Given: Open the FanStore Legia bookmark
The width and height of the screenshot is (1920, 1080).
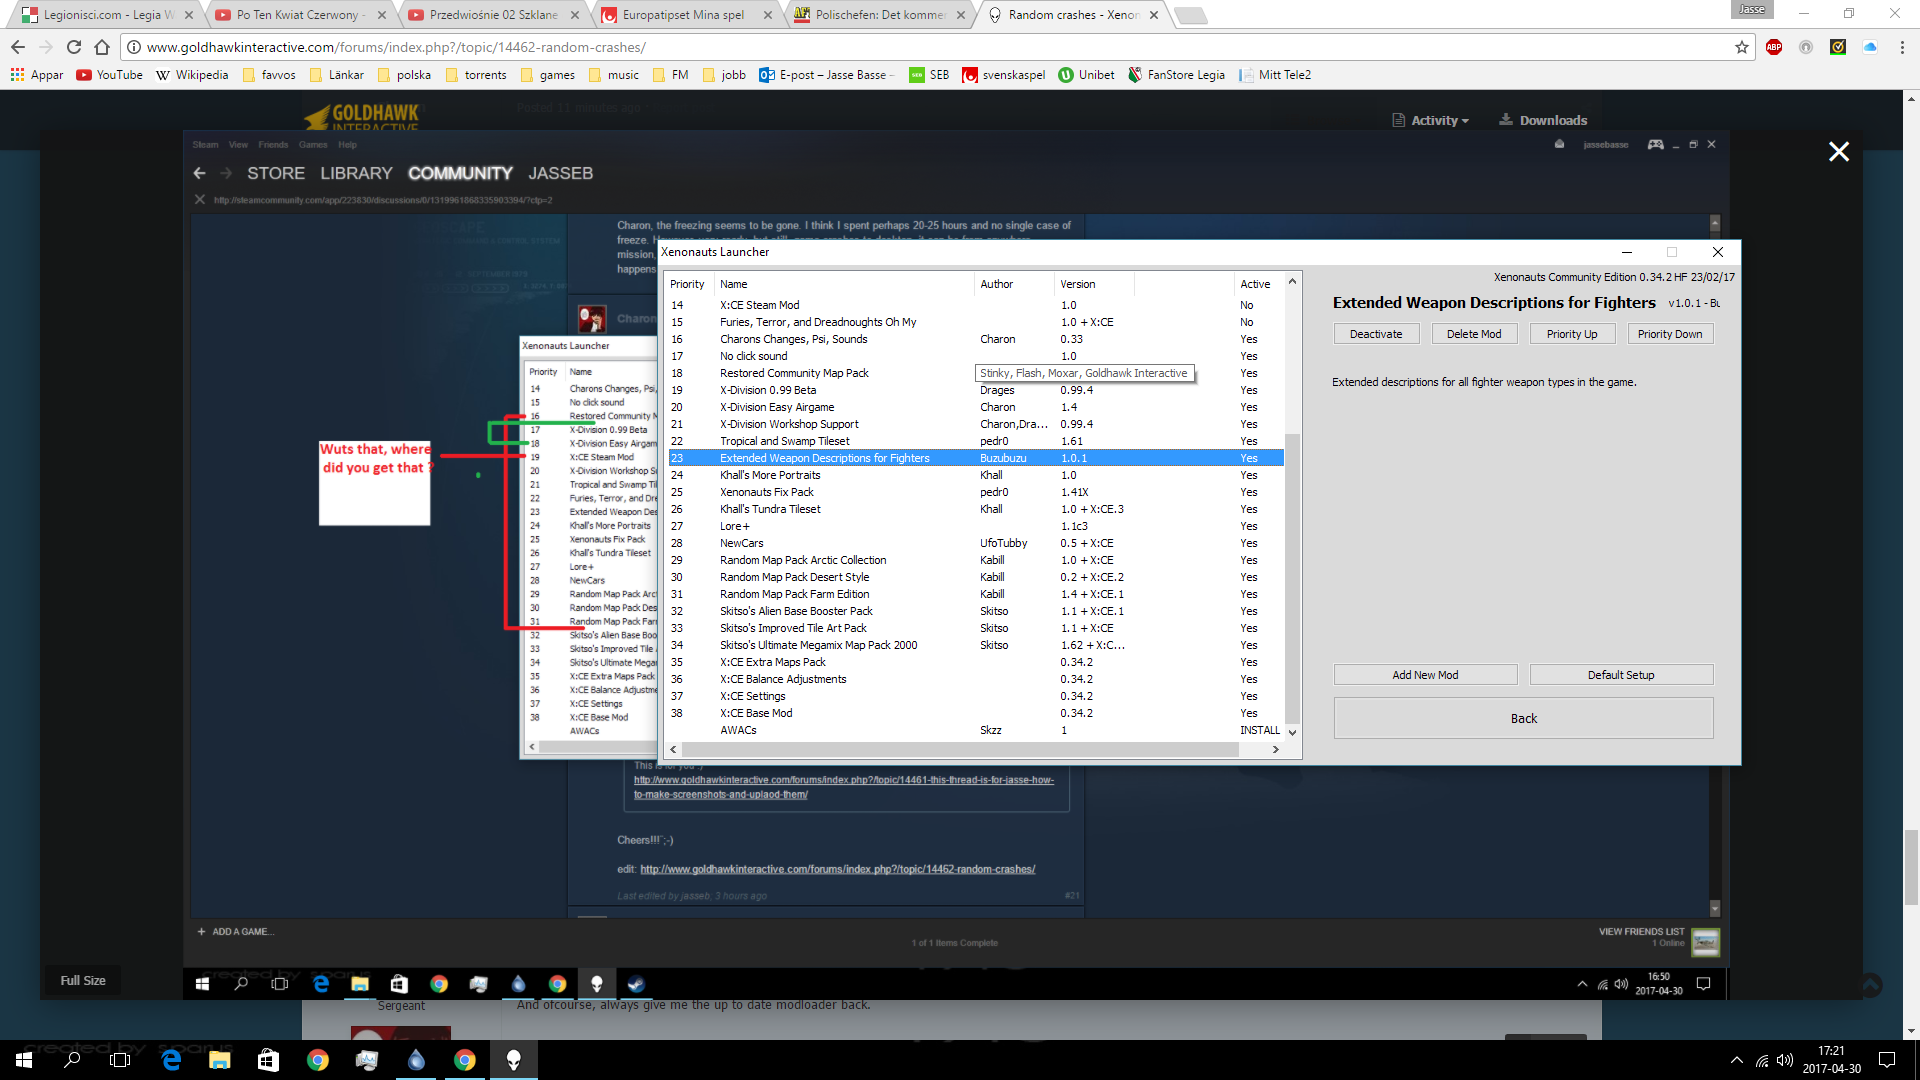Looking at the screenshot, I should (1176, 75).
